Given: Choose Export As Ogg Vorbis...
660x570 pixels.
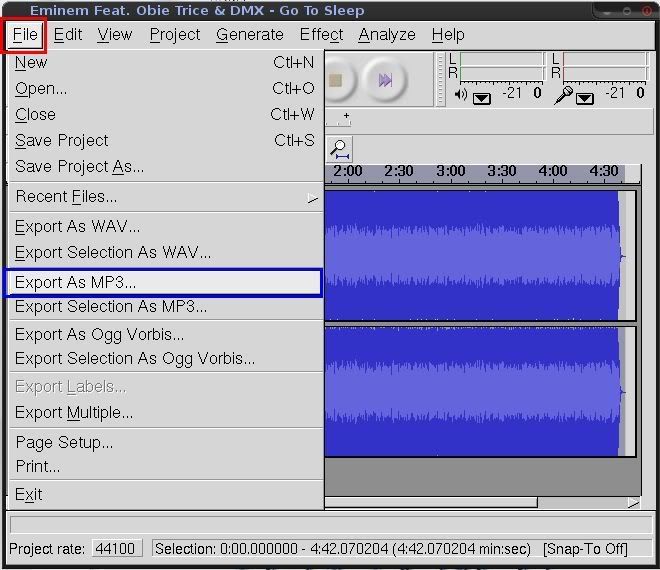Looking at the screenshot, I should (x=165, y=335).
